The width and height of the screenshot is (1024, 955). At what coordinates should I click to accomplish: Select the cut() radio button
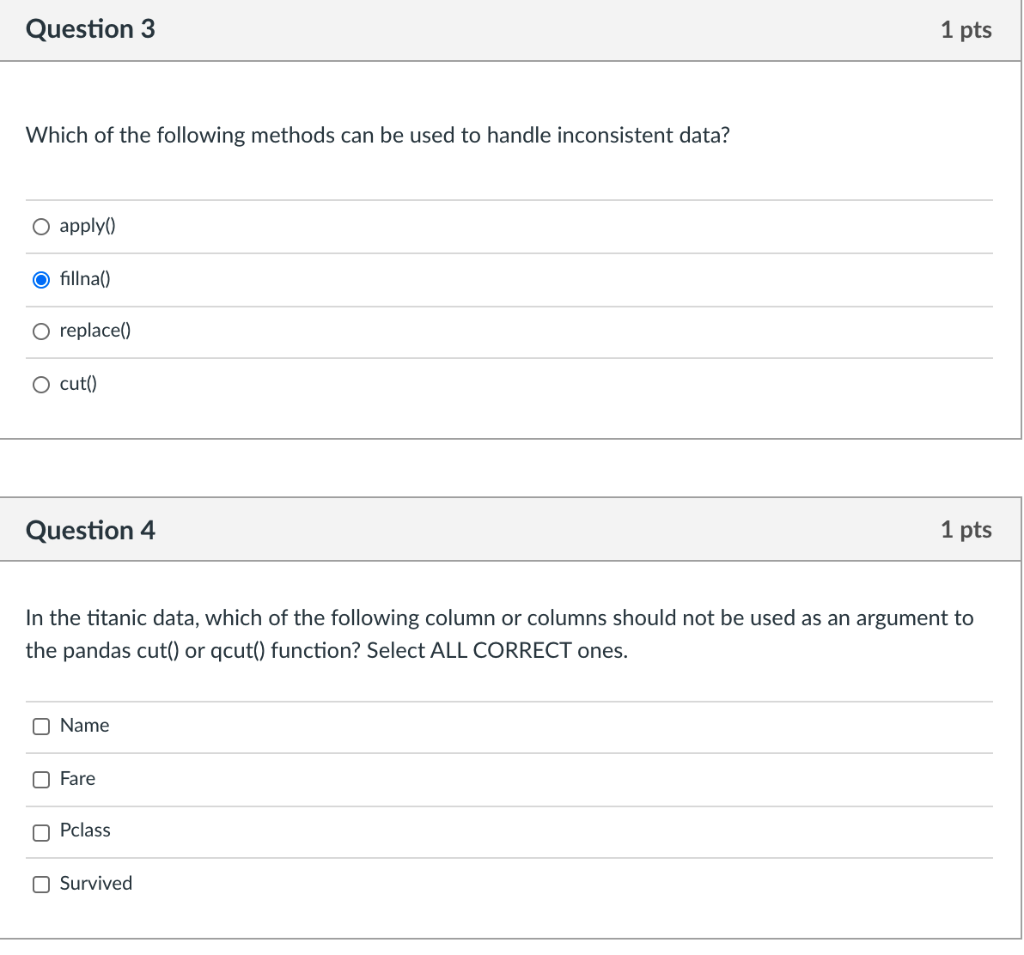click(41, 383)
